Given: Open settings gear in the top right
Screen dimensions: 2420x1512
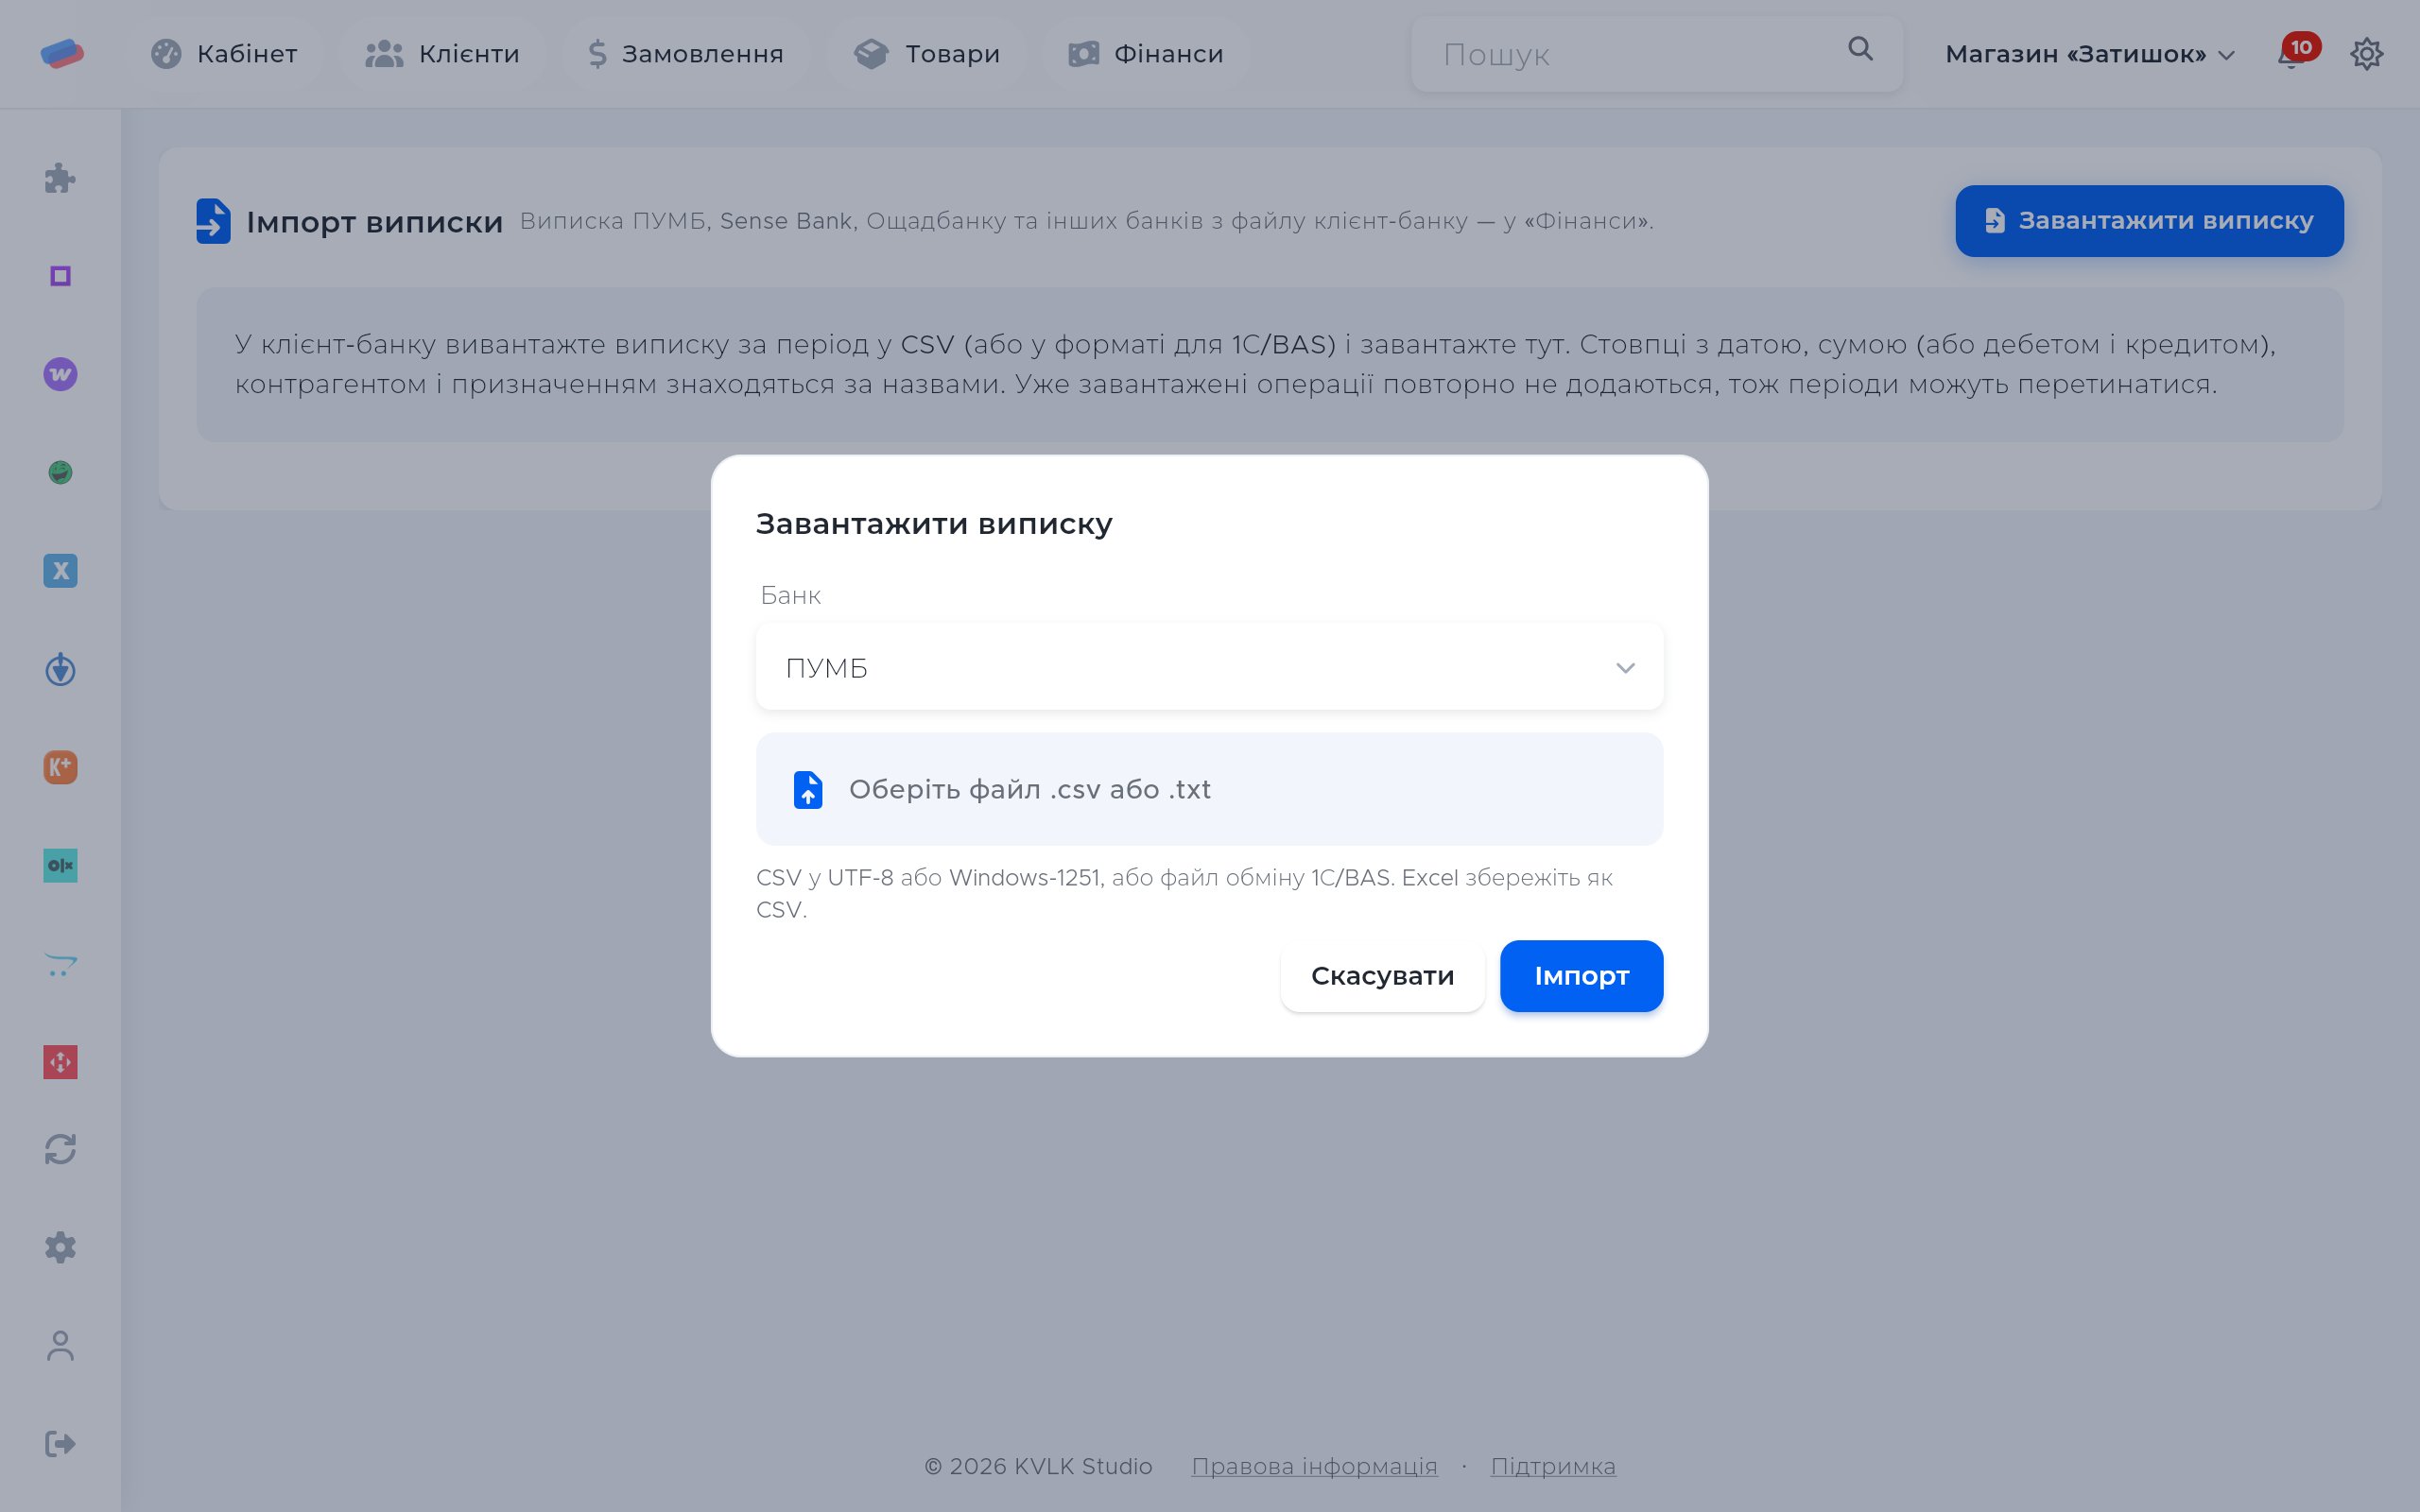Looking at the screenshot, I should pos(2366,54).
